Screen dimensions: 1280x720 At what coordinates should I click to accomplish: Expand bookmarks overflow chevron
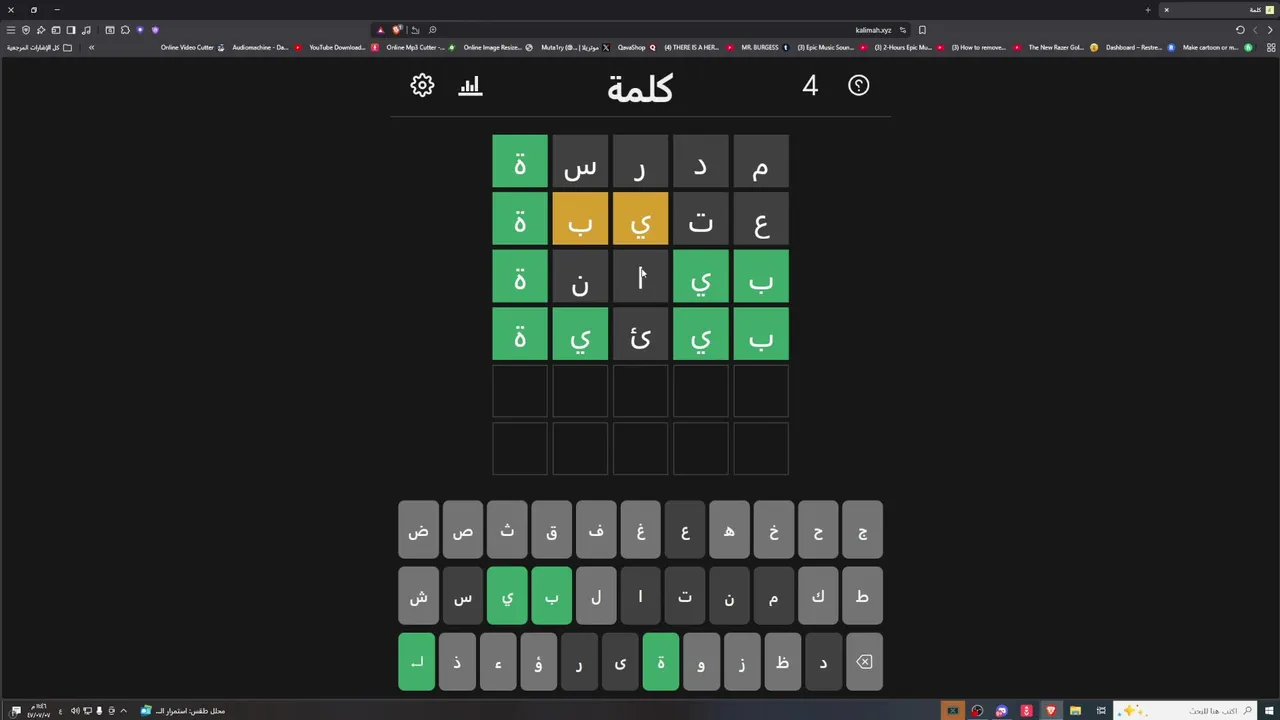[91, 47]
